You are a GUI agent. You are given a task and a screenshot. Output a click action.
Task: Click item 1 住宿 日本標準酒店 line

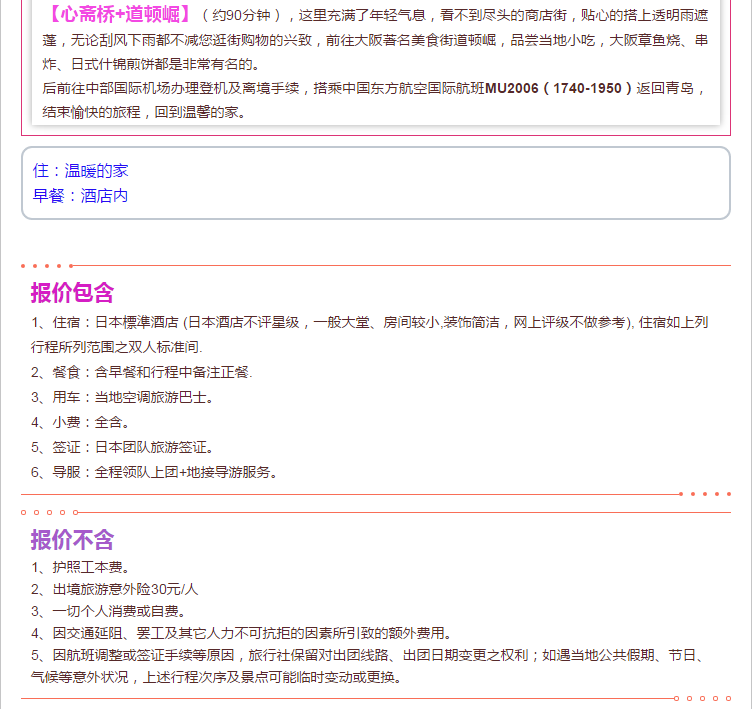coord(369,322)
